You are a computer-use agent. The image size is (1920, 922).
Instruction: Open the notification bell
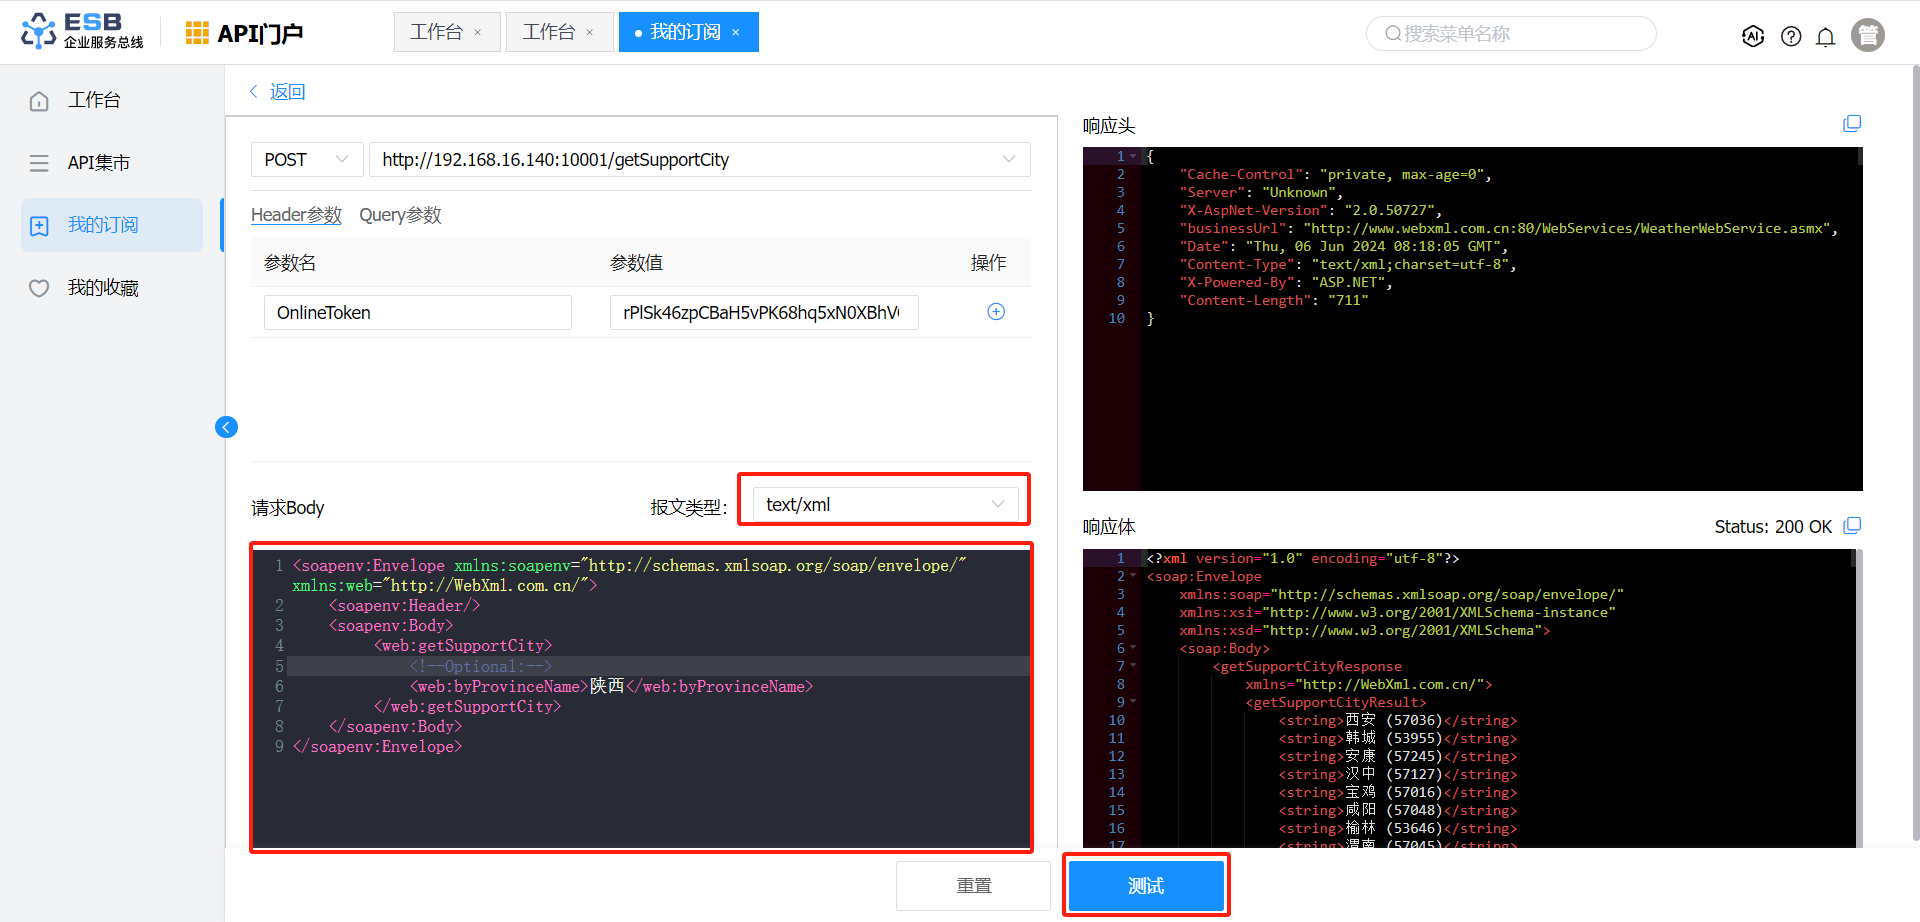tap(1825, 37)
